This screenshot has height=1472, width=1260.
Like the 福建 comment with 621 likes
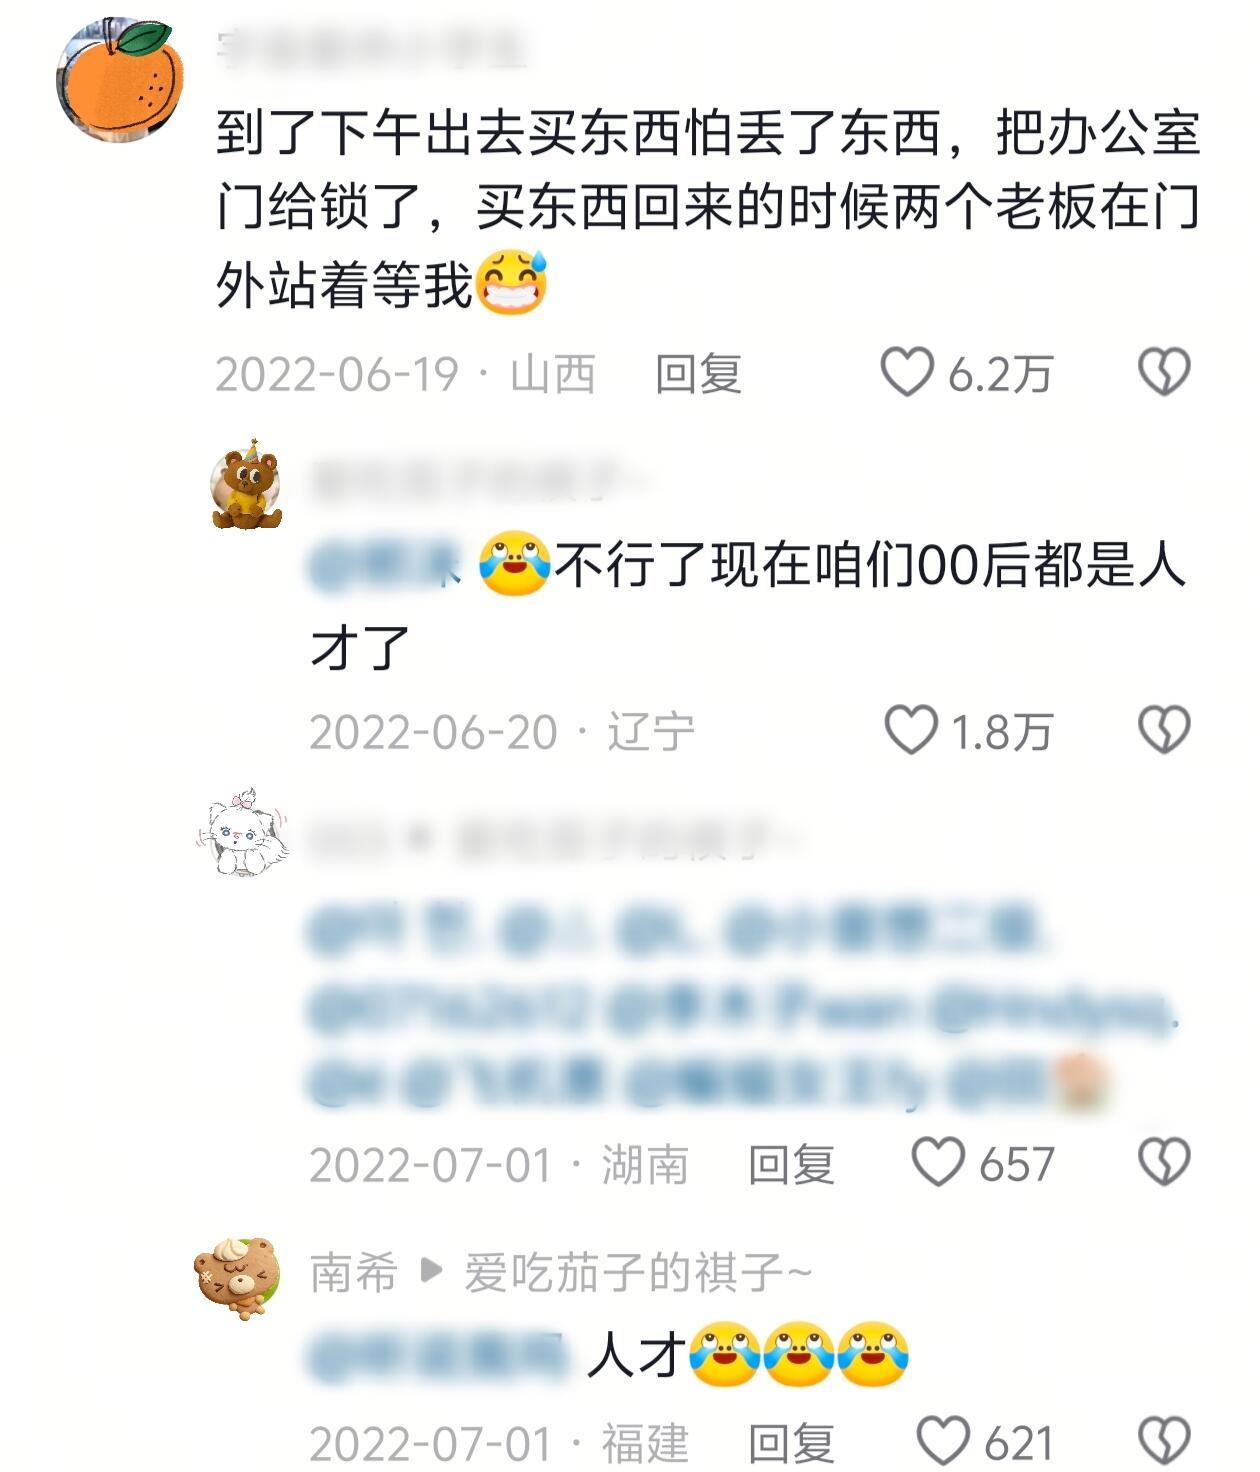[943, 1441]
